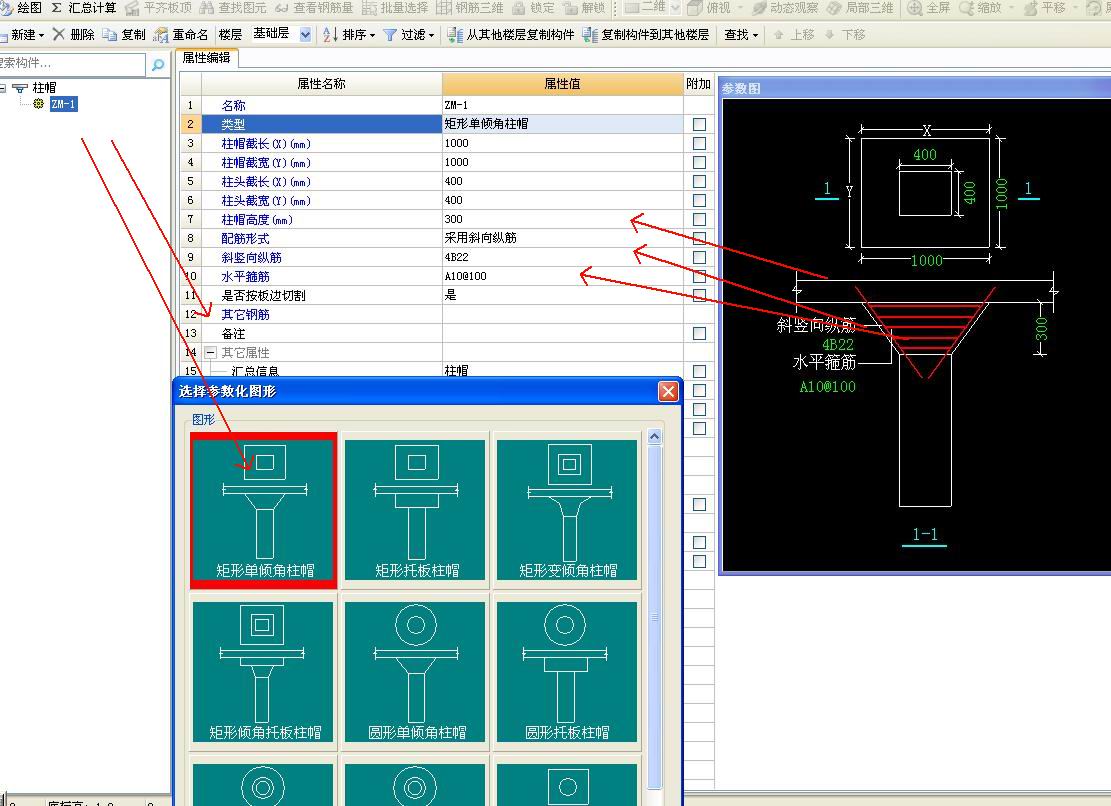Select the 矩形变倾角柱帽 shape thumbnail
This screenshot has height=806, width=1111.
(x=567, y=511)
